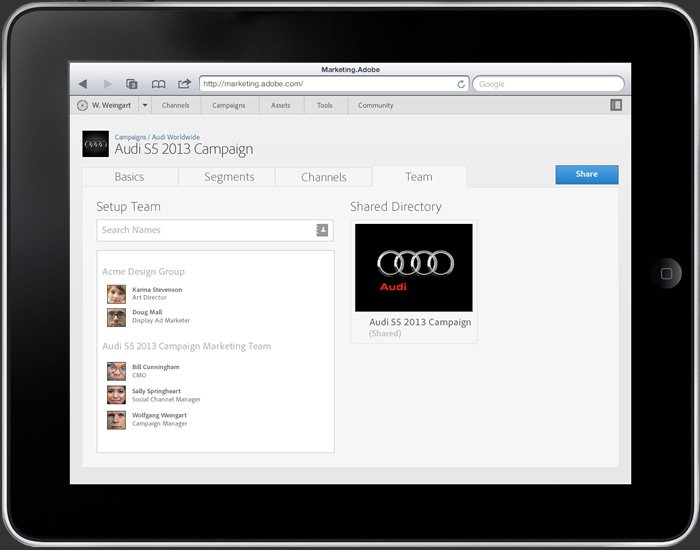The image size is (700, 550).
Task: Click the Audi logo next to campaign title
Action: (96, 144)
